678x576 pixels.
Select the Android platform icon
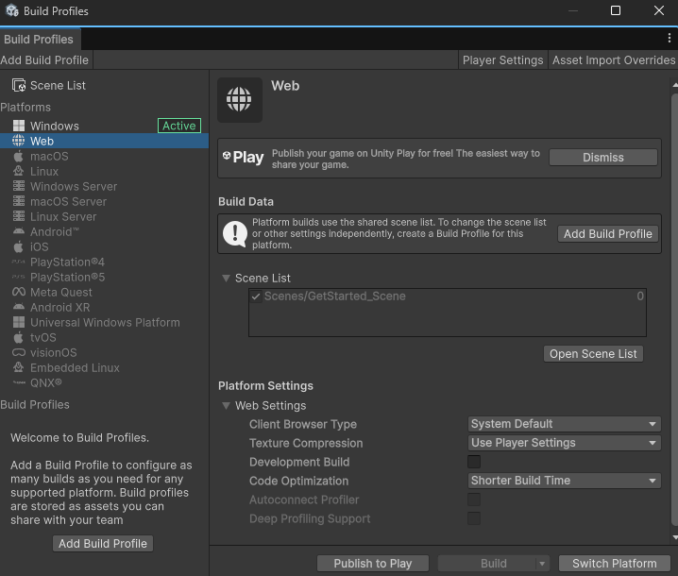pos(18,232)
